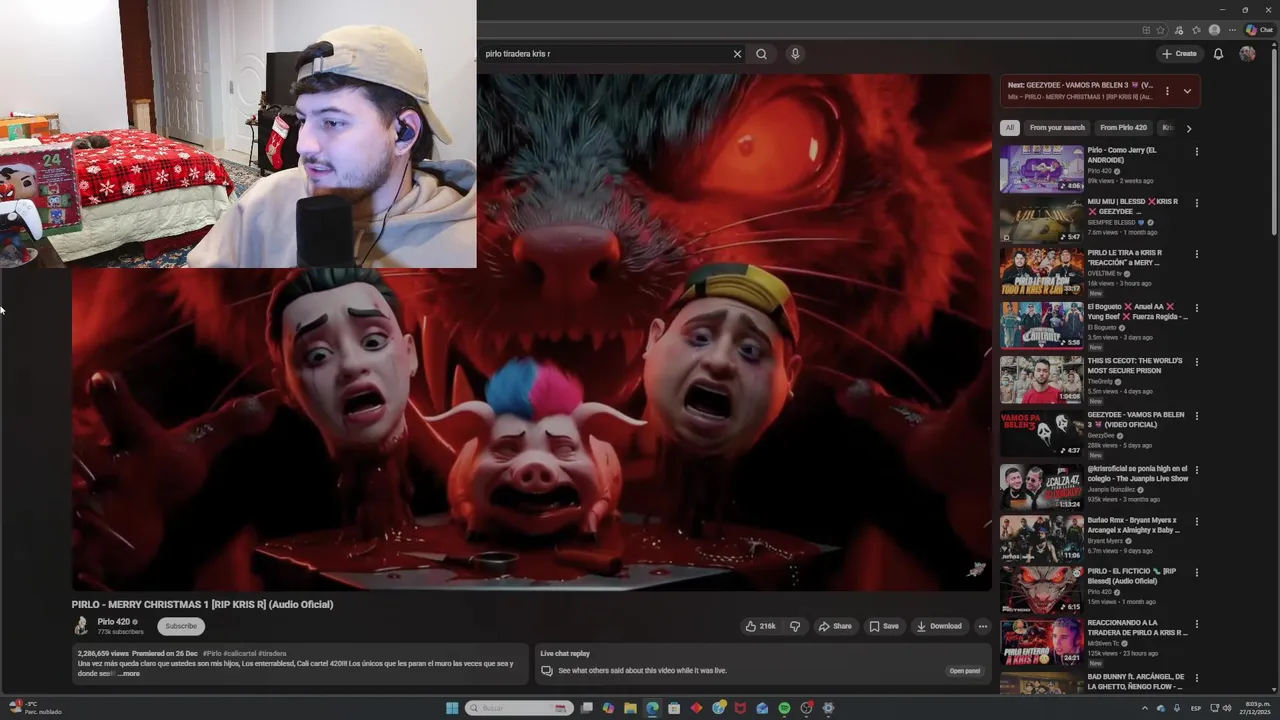
Task: Open options for PIRLO - EL FICTICIO
Action: click(1196, 573)
